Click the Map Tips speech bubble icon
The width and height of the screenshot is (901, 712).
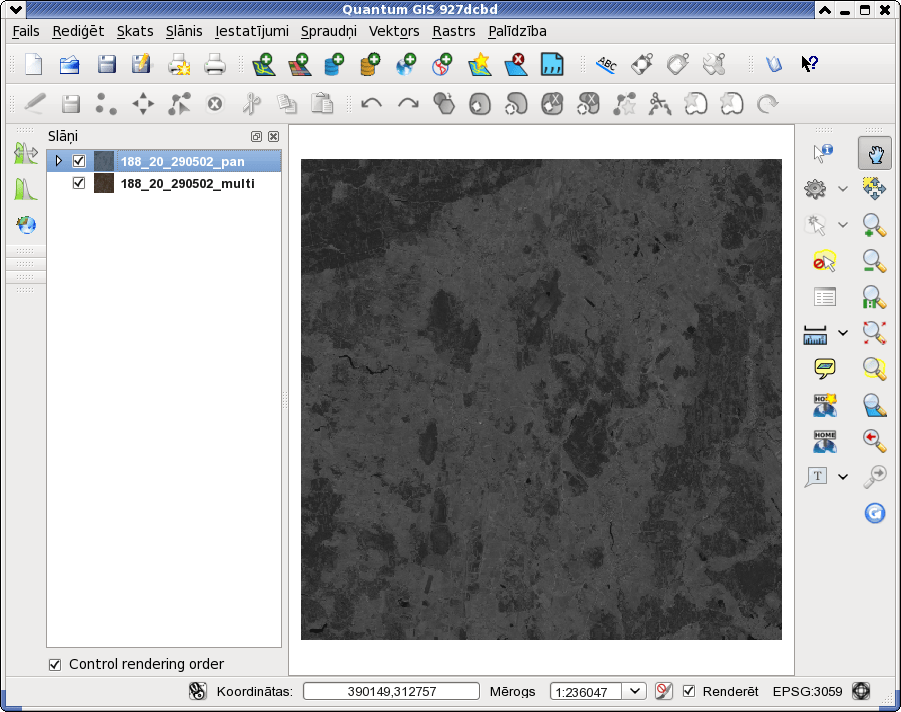(x=825, y=368)
